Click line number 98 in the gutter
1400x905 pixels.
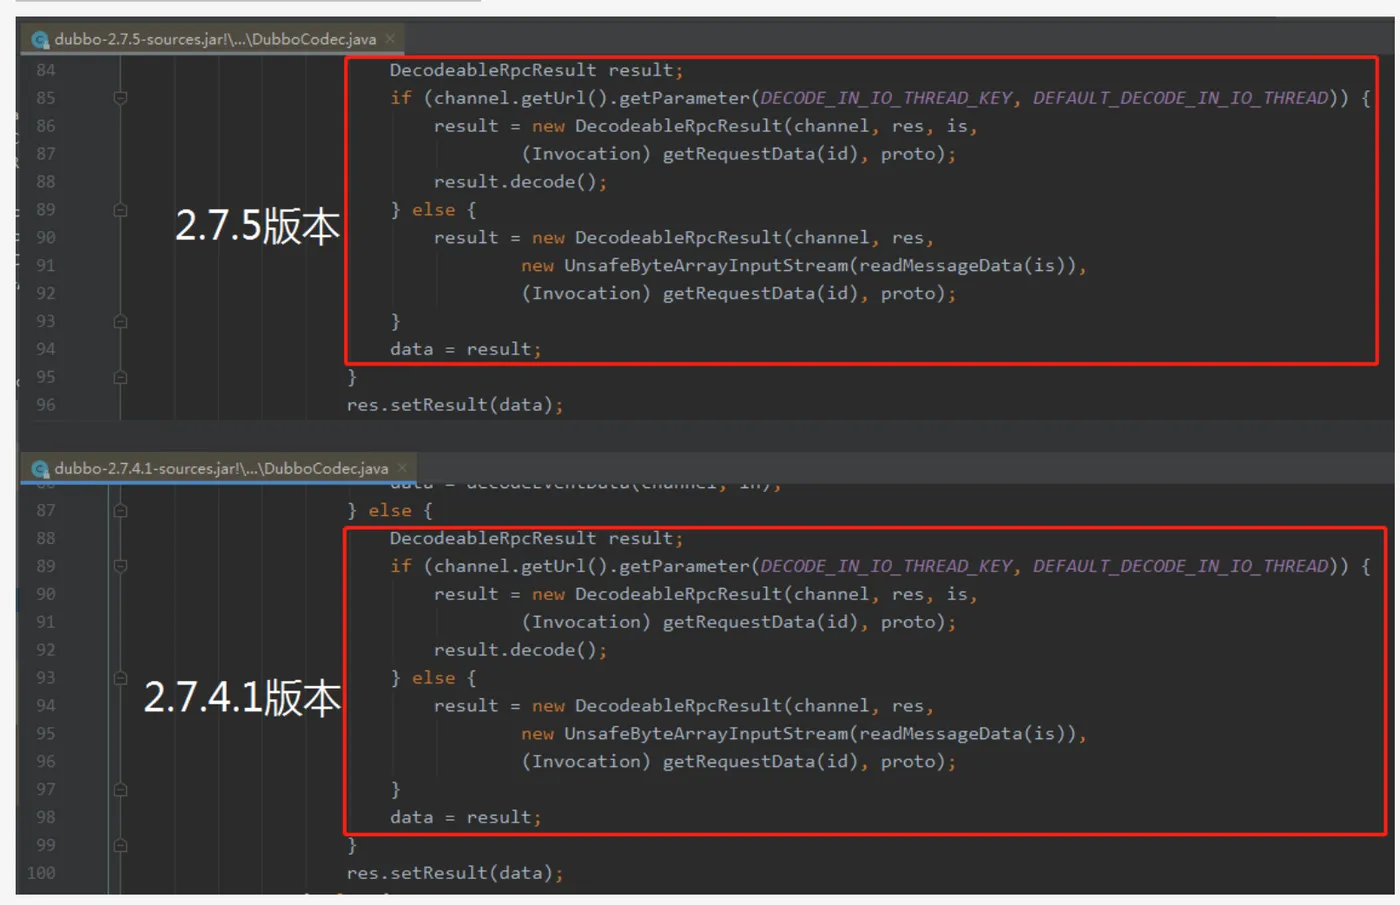click(46, 817)
